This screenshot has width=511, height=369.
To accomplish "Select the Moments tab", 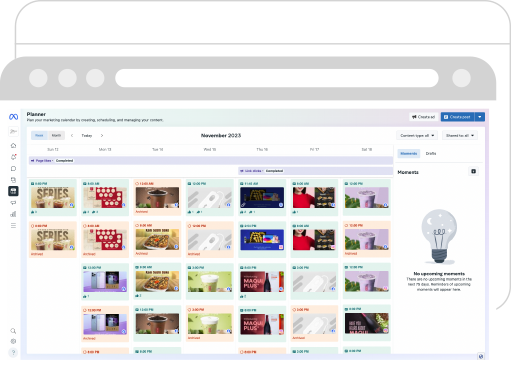I will point(409,153).
